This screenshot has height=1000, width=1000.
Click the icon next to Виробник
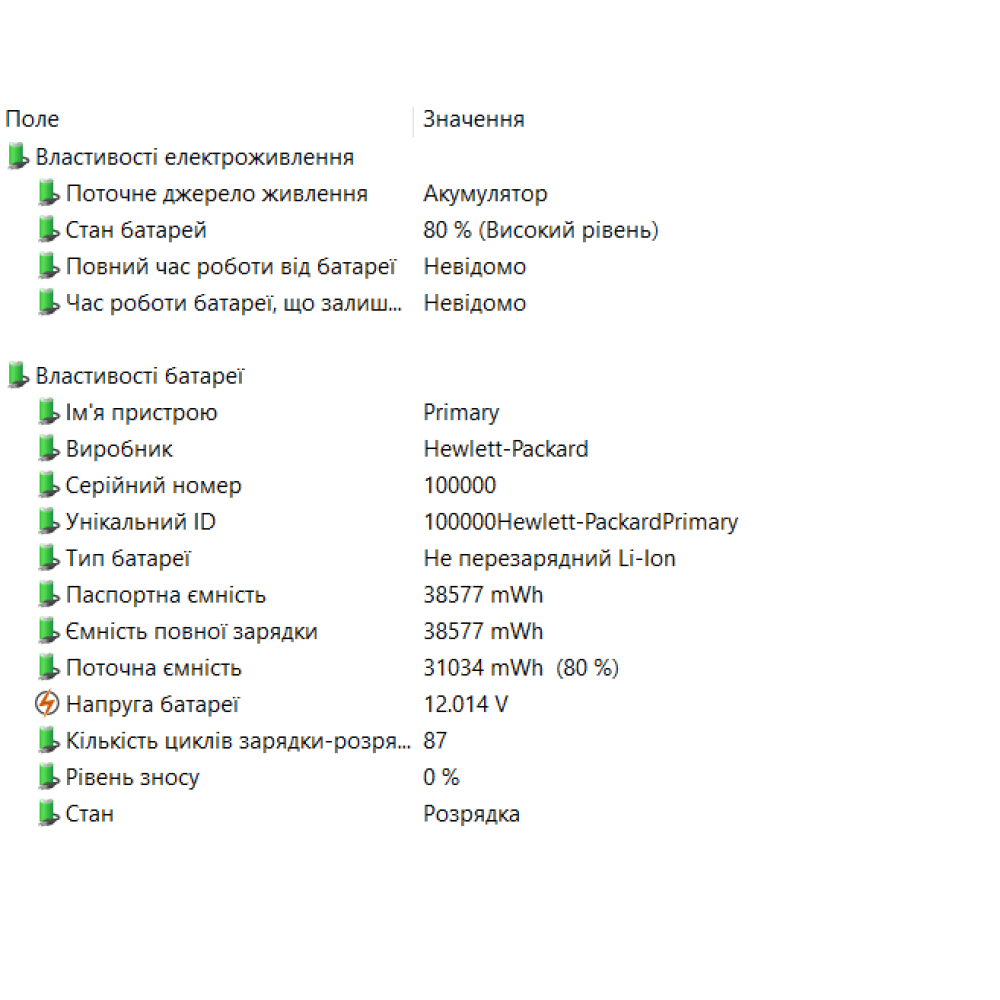tap(47, 449)
